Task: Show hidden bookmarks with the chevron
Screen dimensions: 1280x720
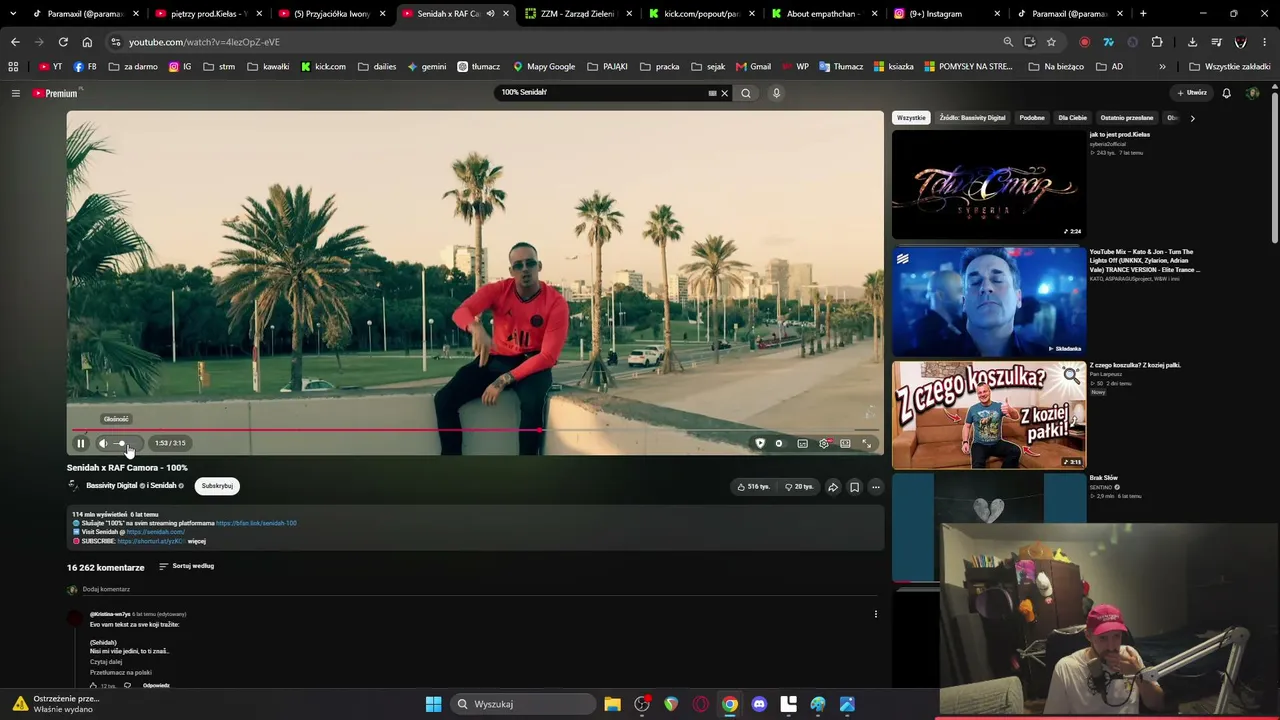Action: [x=1162, y=67]
